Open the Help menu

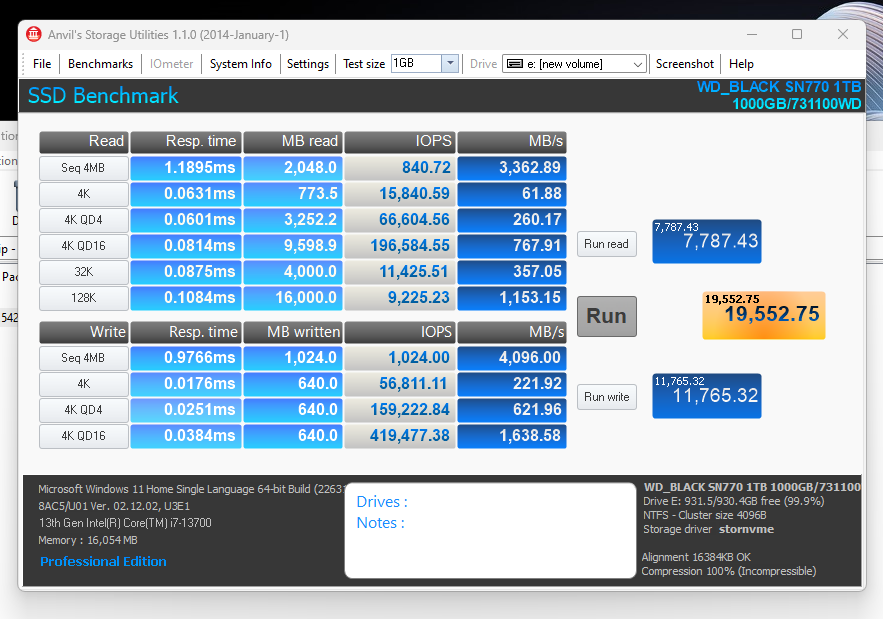coord(741,64)
